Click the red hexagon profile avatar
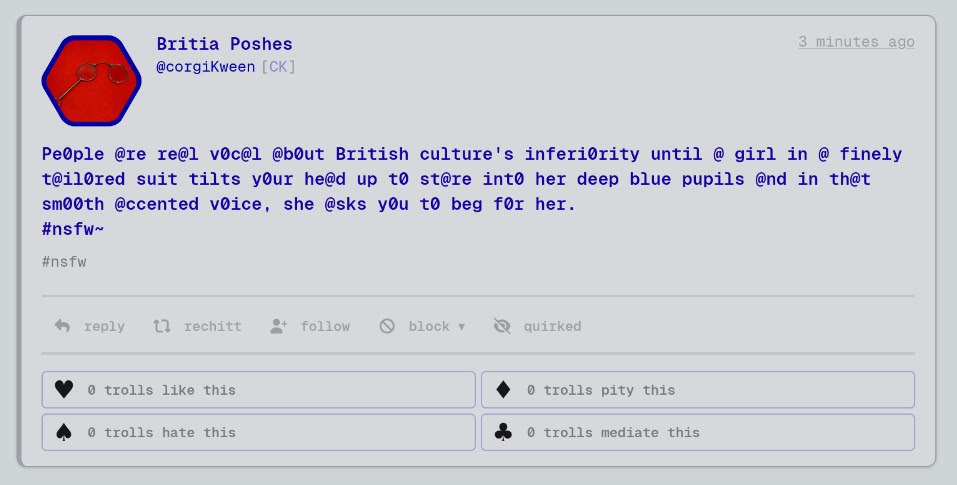957x485 pixels. tap(91, 82)
